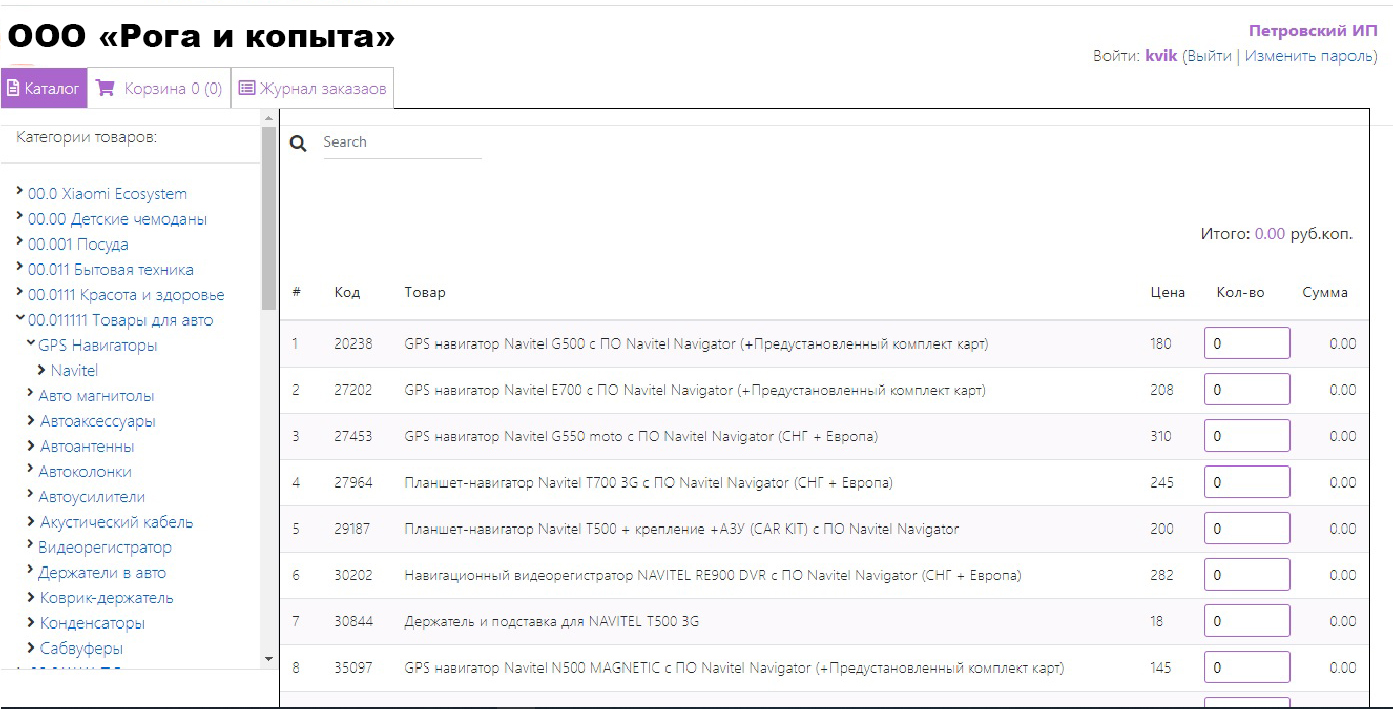Click the Выйти logout link
The height and width of the screenshot is (709, 1393).
point(1207,56)
